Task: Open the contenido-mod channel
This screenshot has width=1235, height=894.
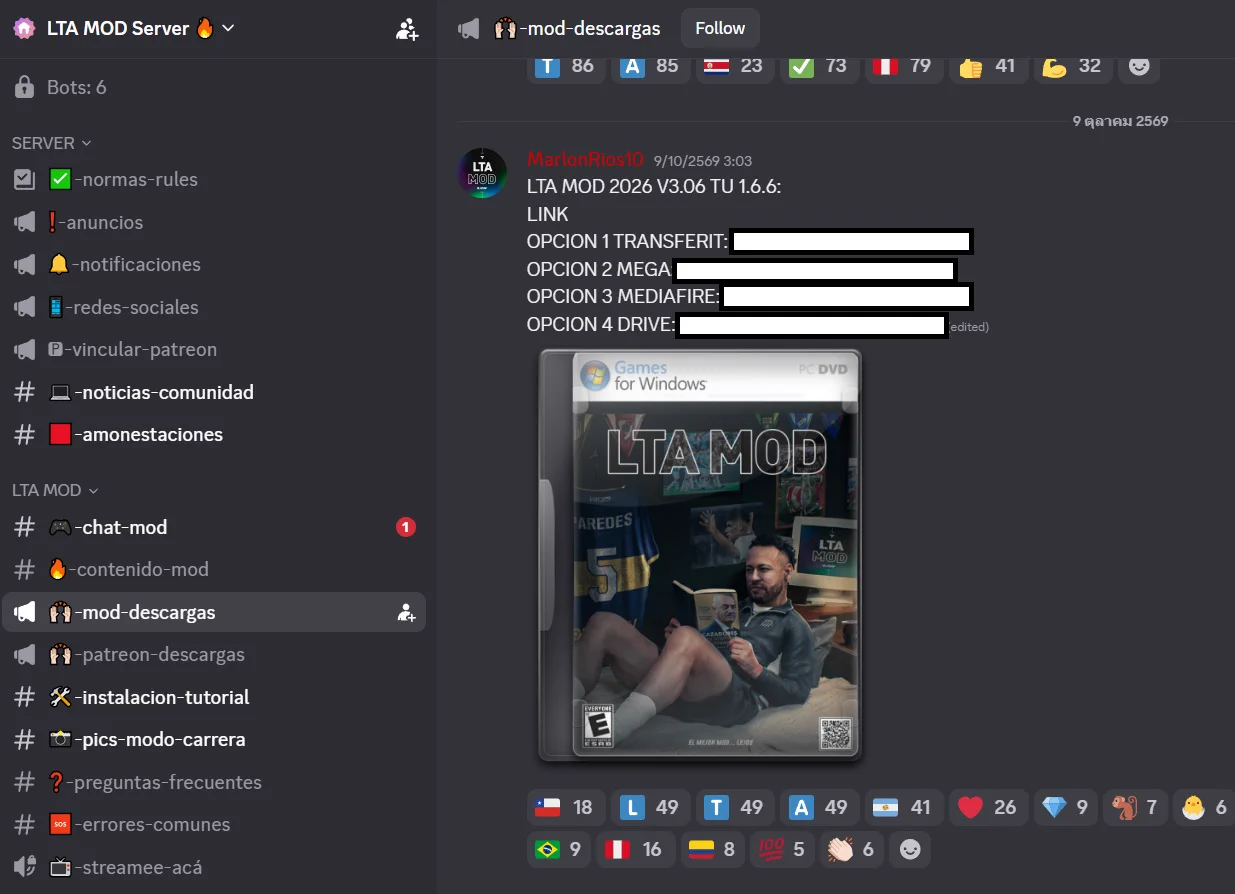Action: point(214,569)
